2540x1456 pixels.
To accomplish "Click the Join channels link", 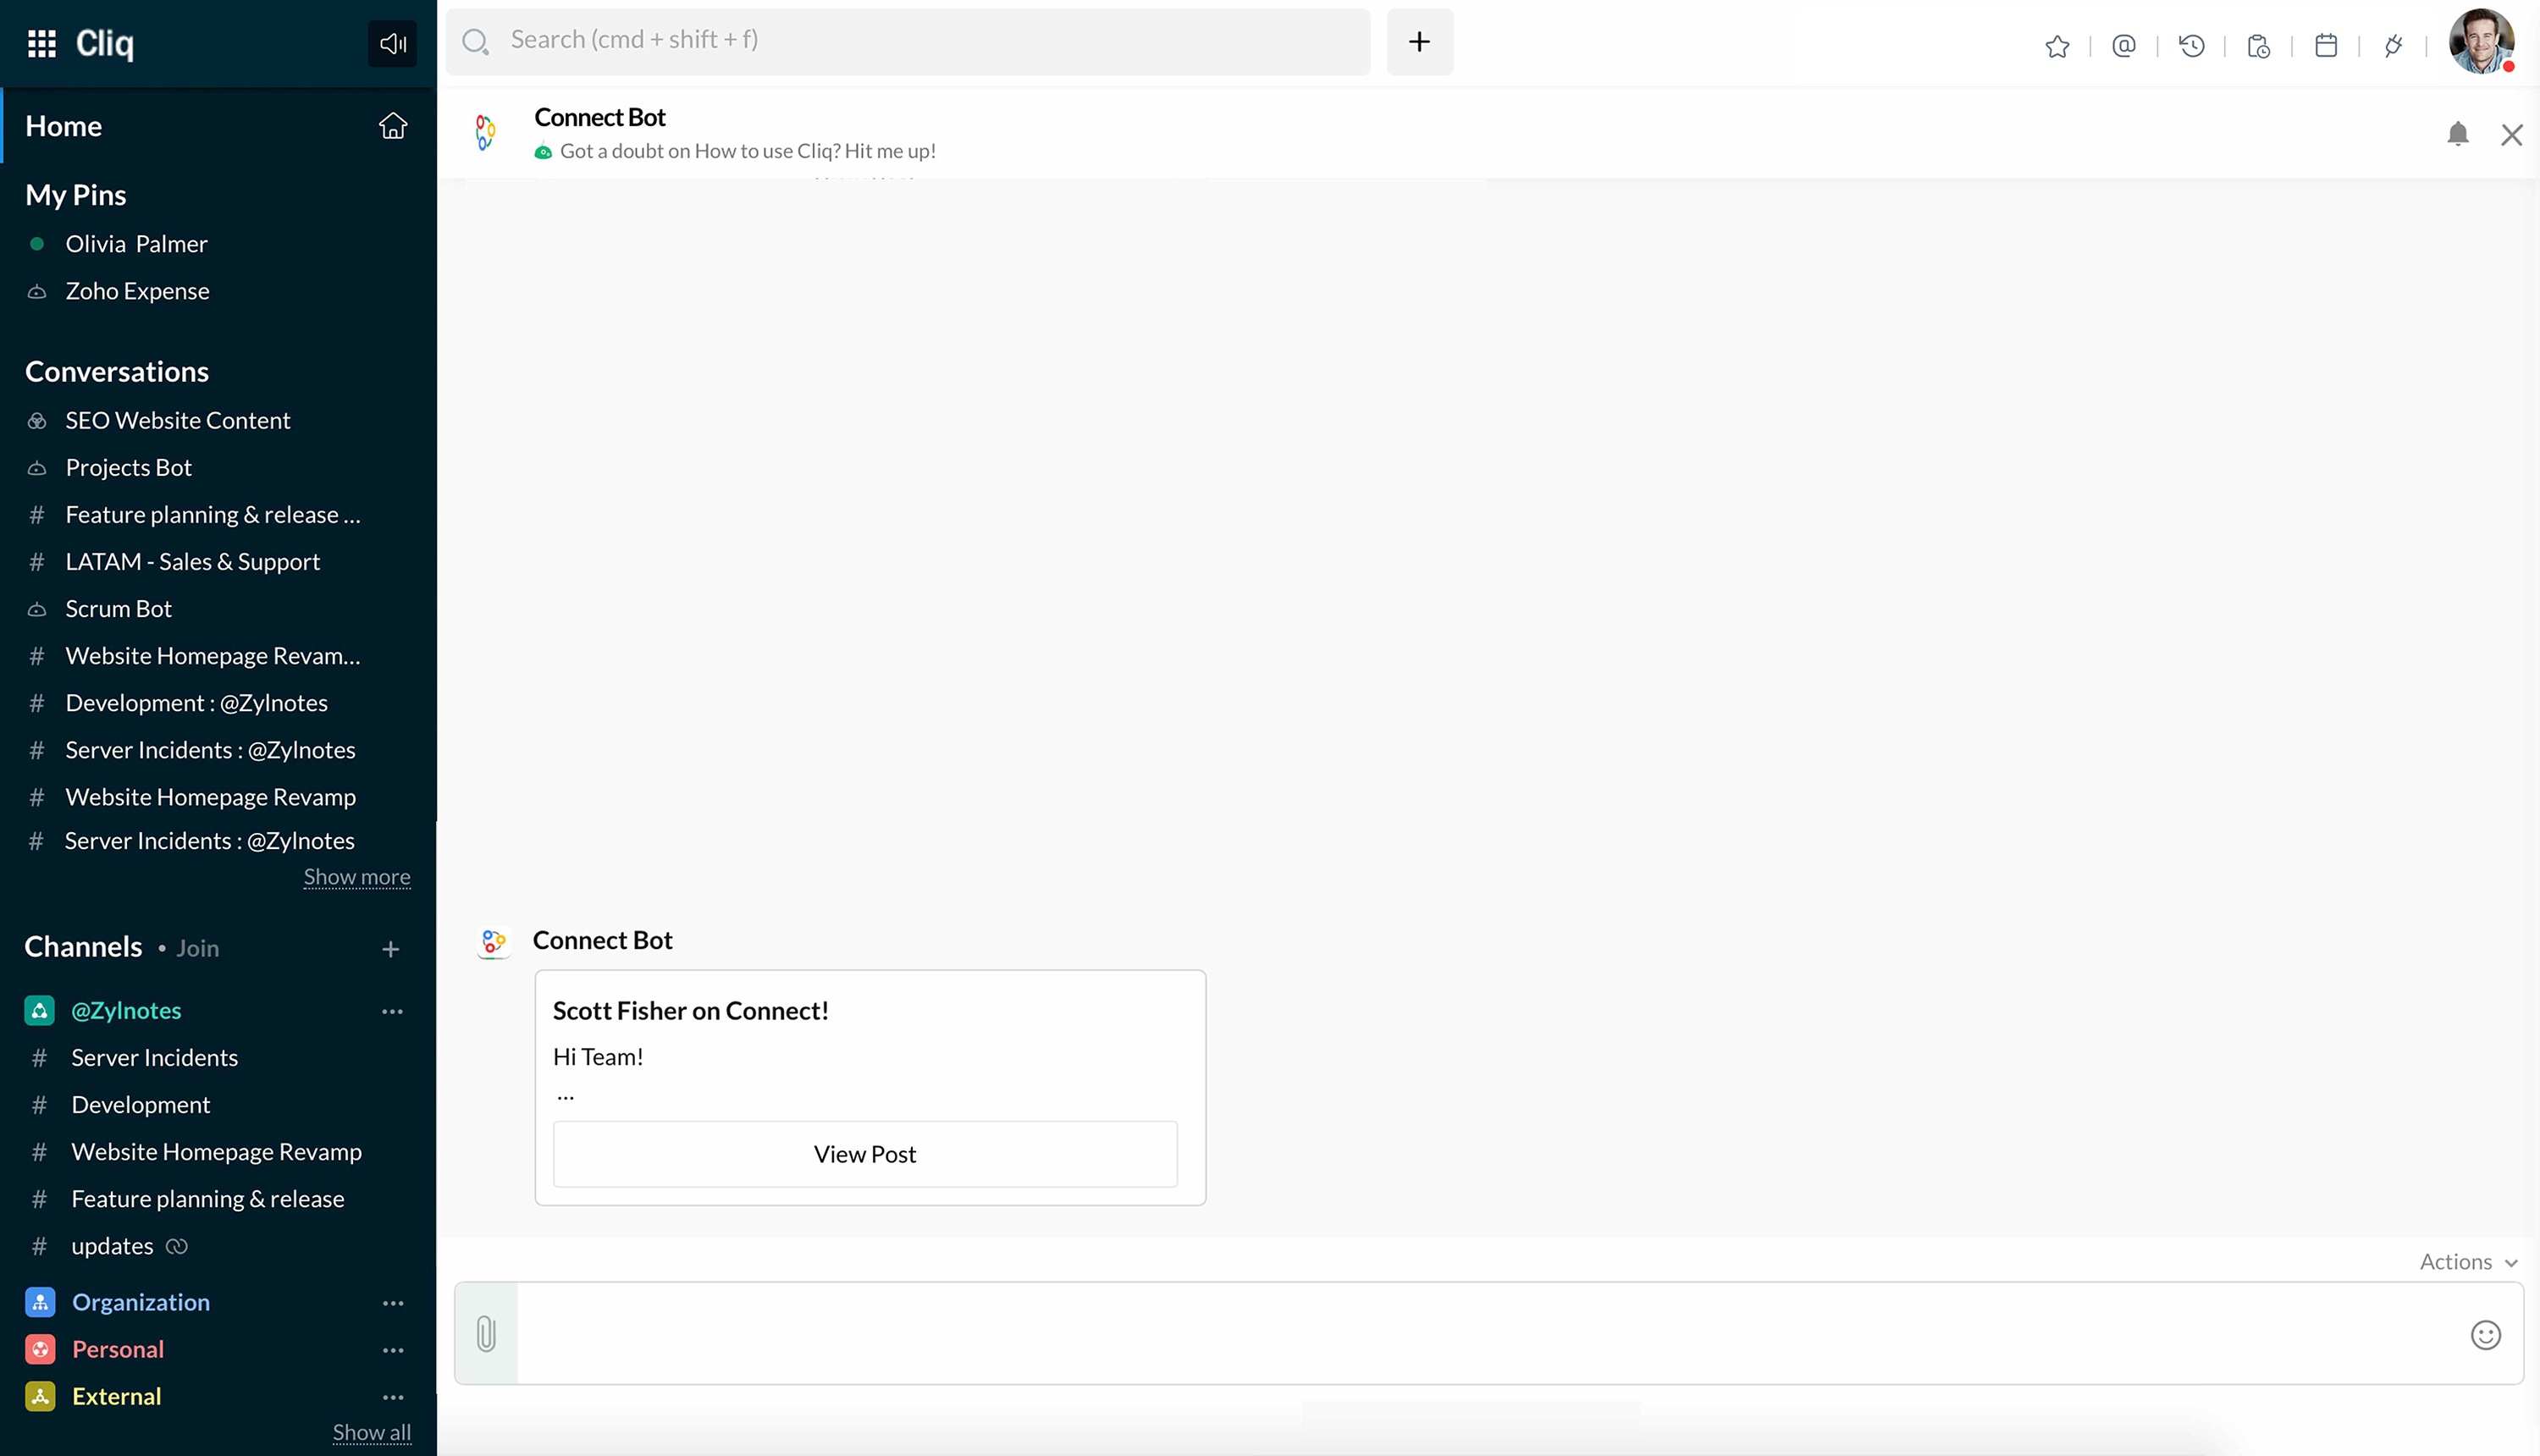I will tap(198, 948).
